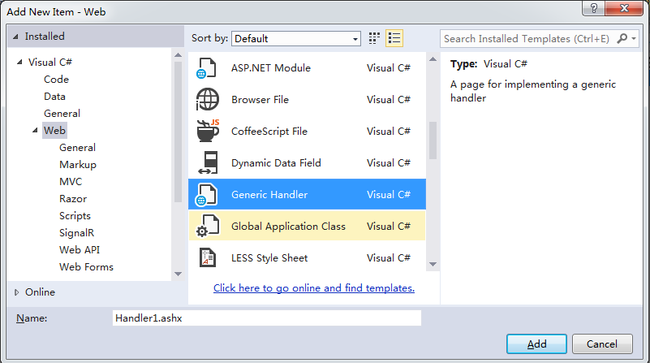Switch to small icons grid view
The height and width of the screenshot is (363, 650).
click(x=374, y=39)
